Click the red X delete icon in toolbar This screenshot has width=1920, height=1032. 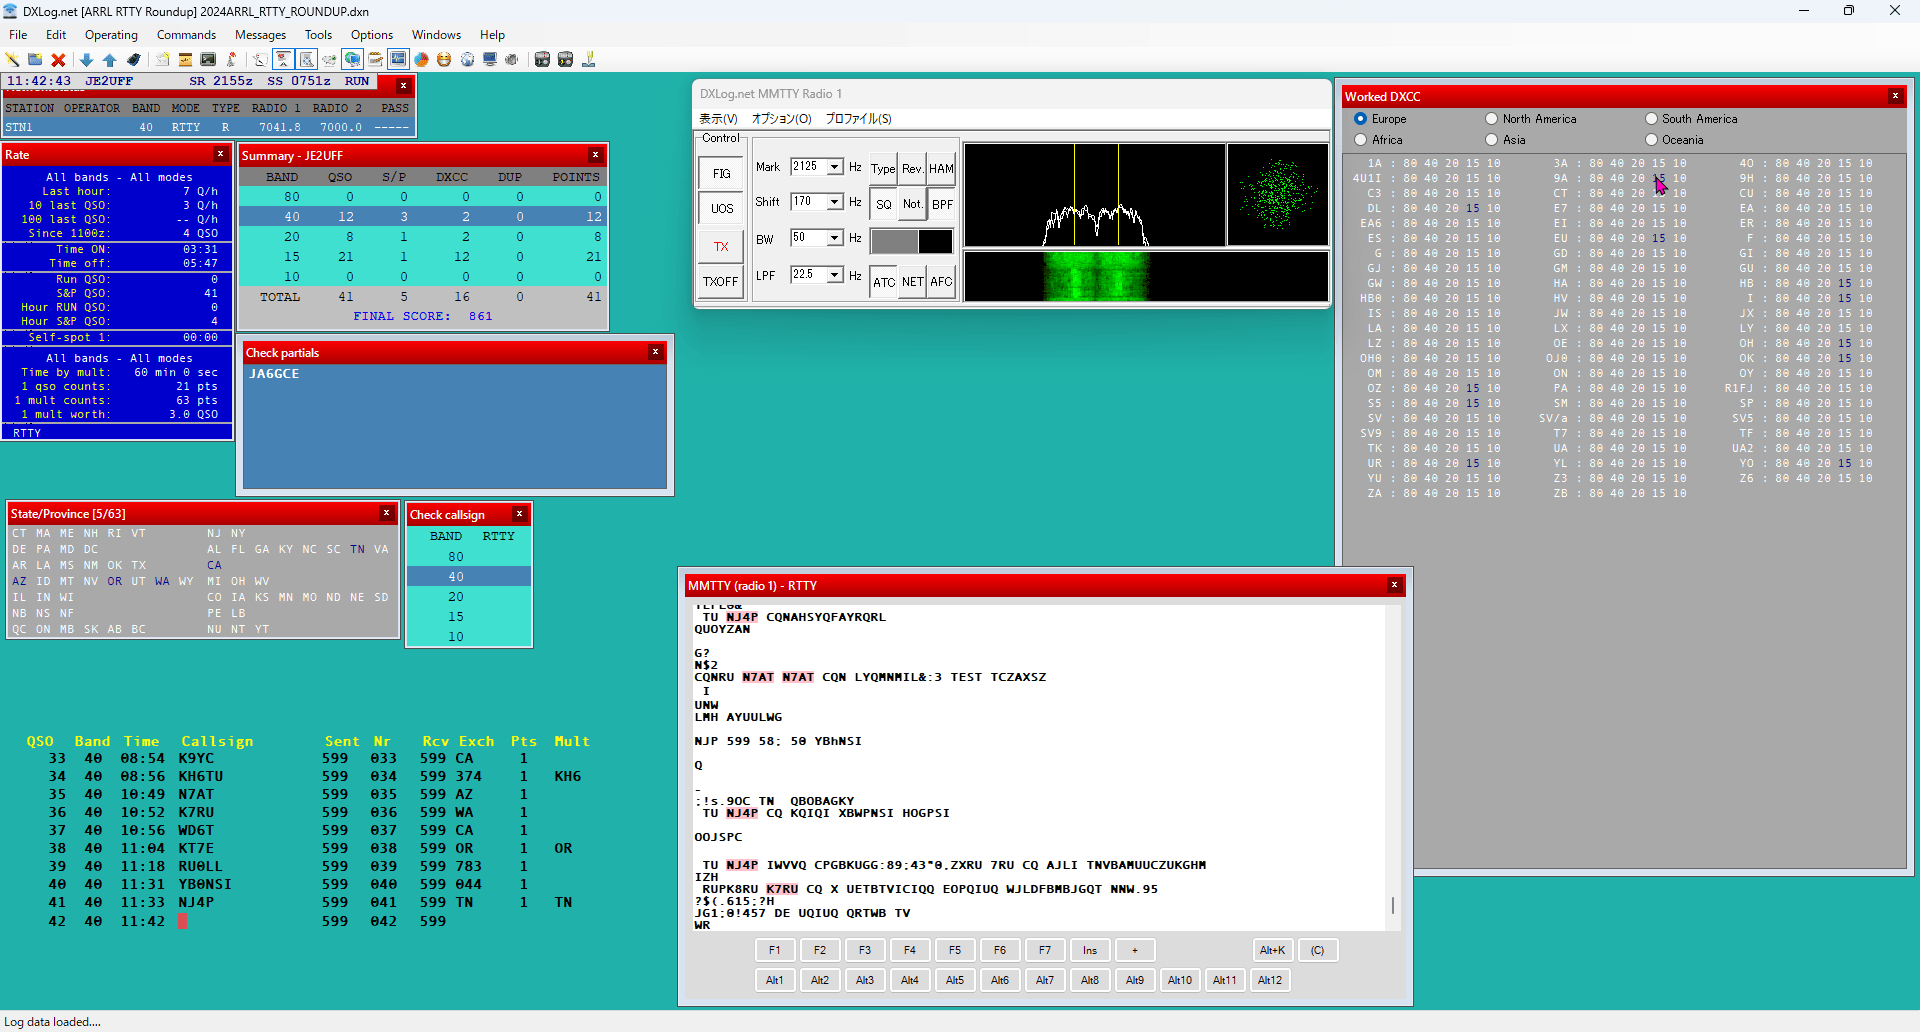pyautogui.click(x=58, y=60)
